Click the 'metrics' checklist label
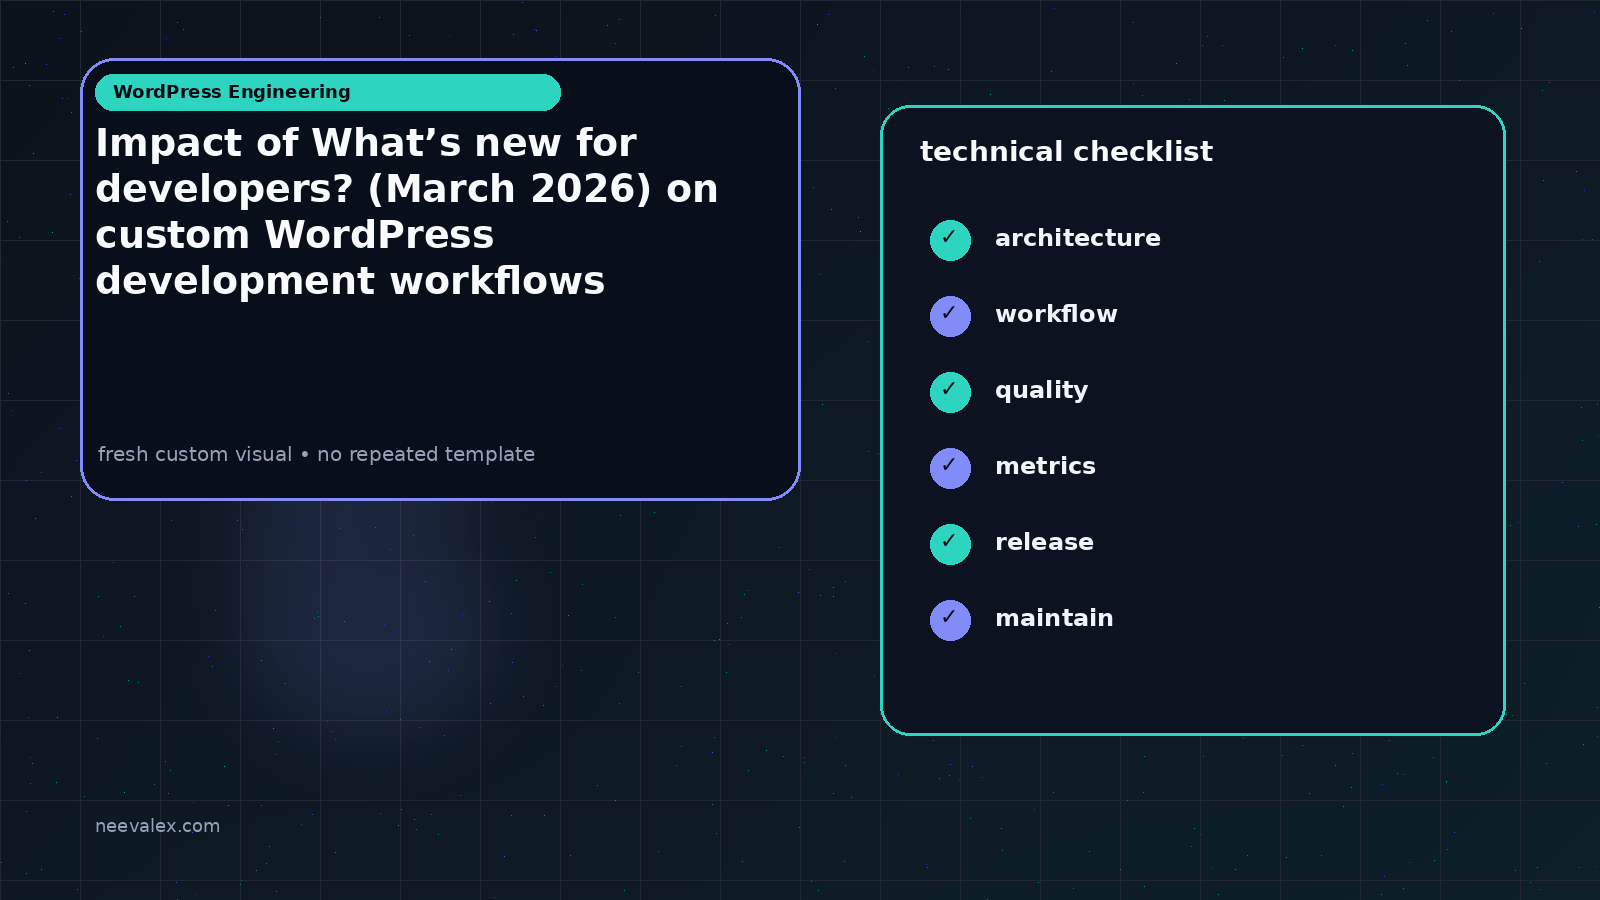This screenshot has height=900, width=1600. (x=1045, y=466)
